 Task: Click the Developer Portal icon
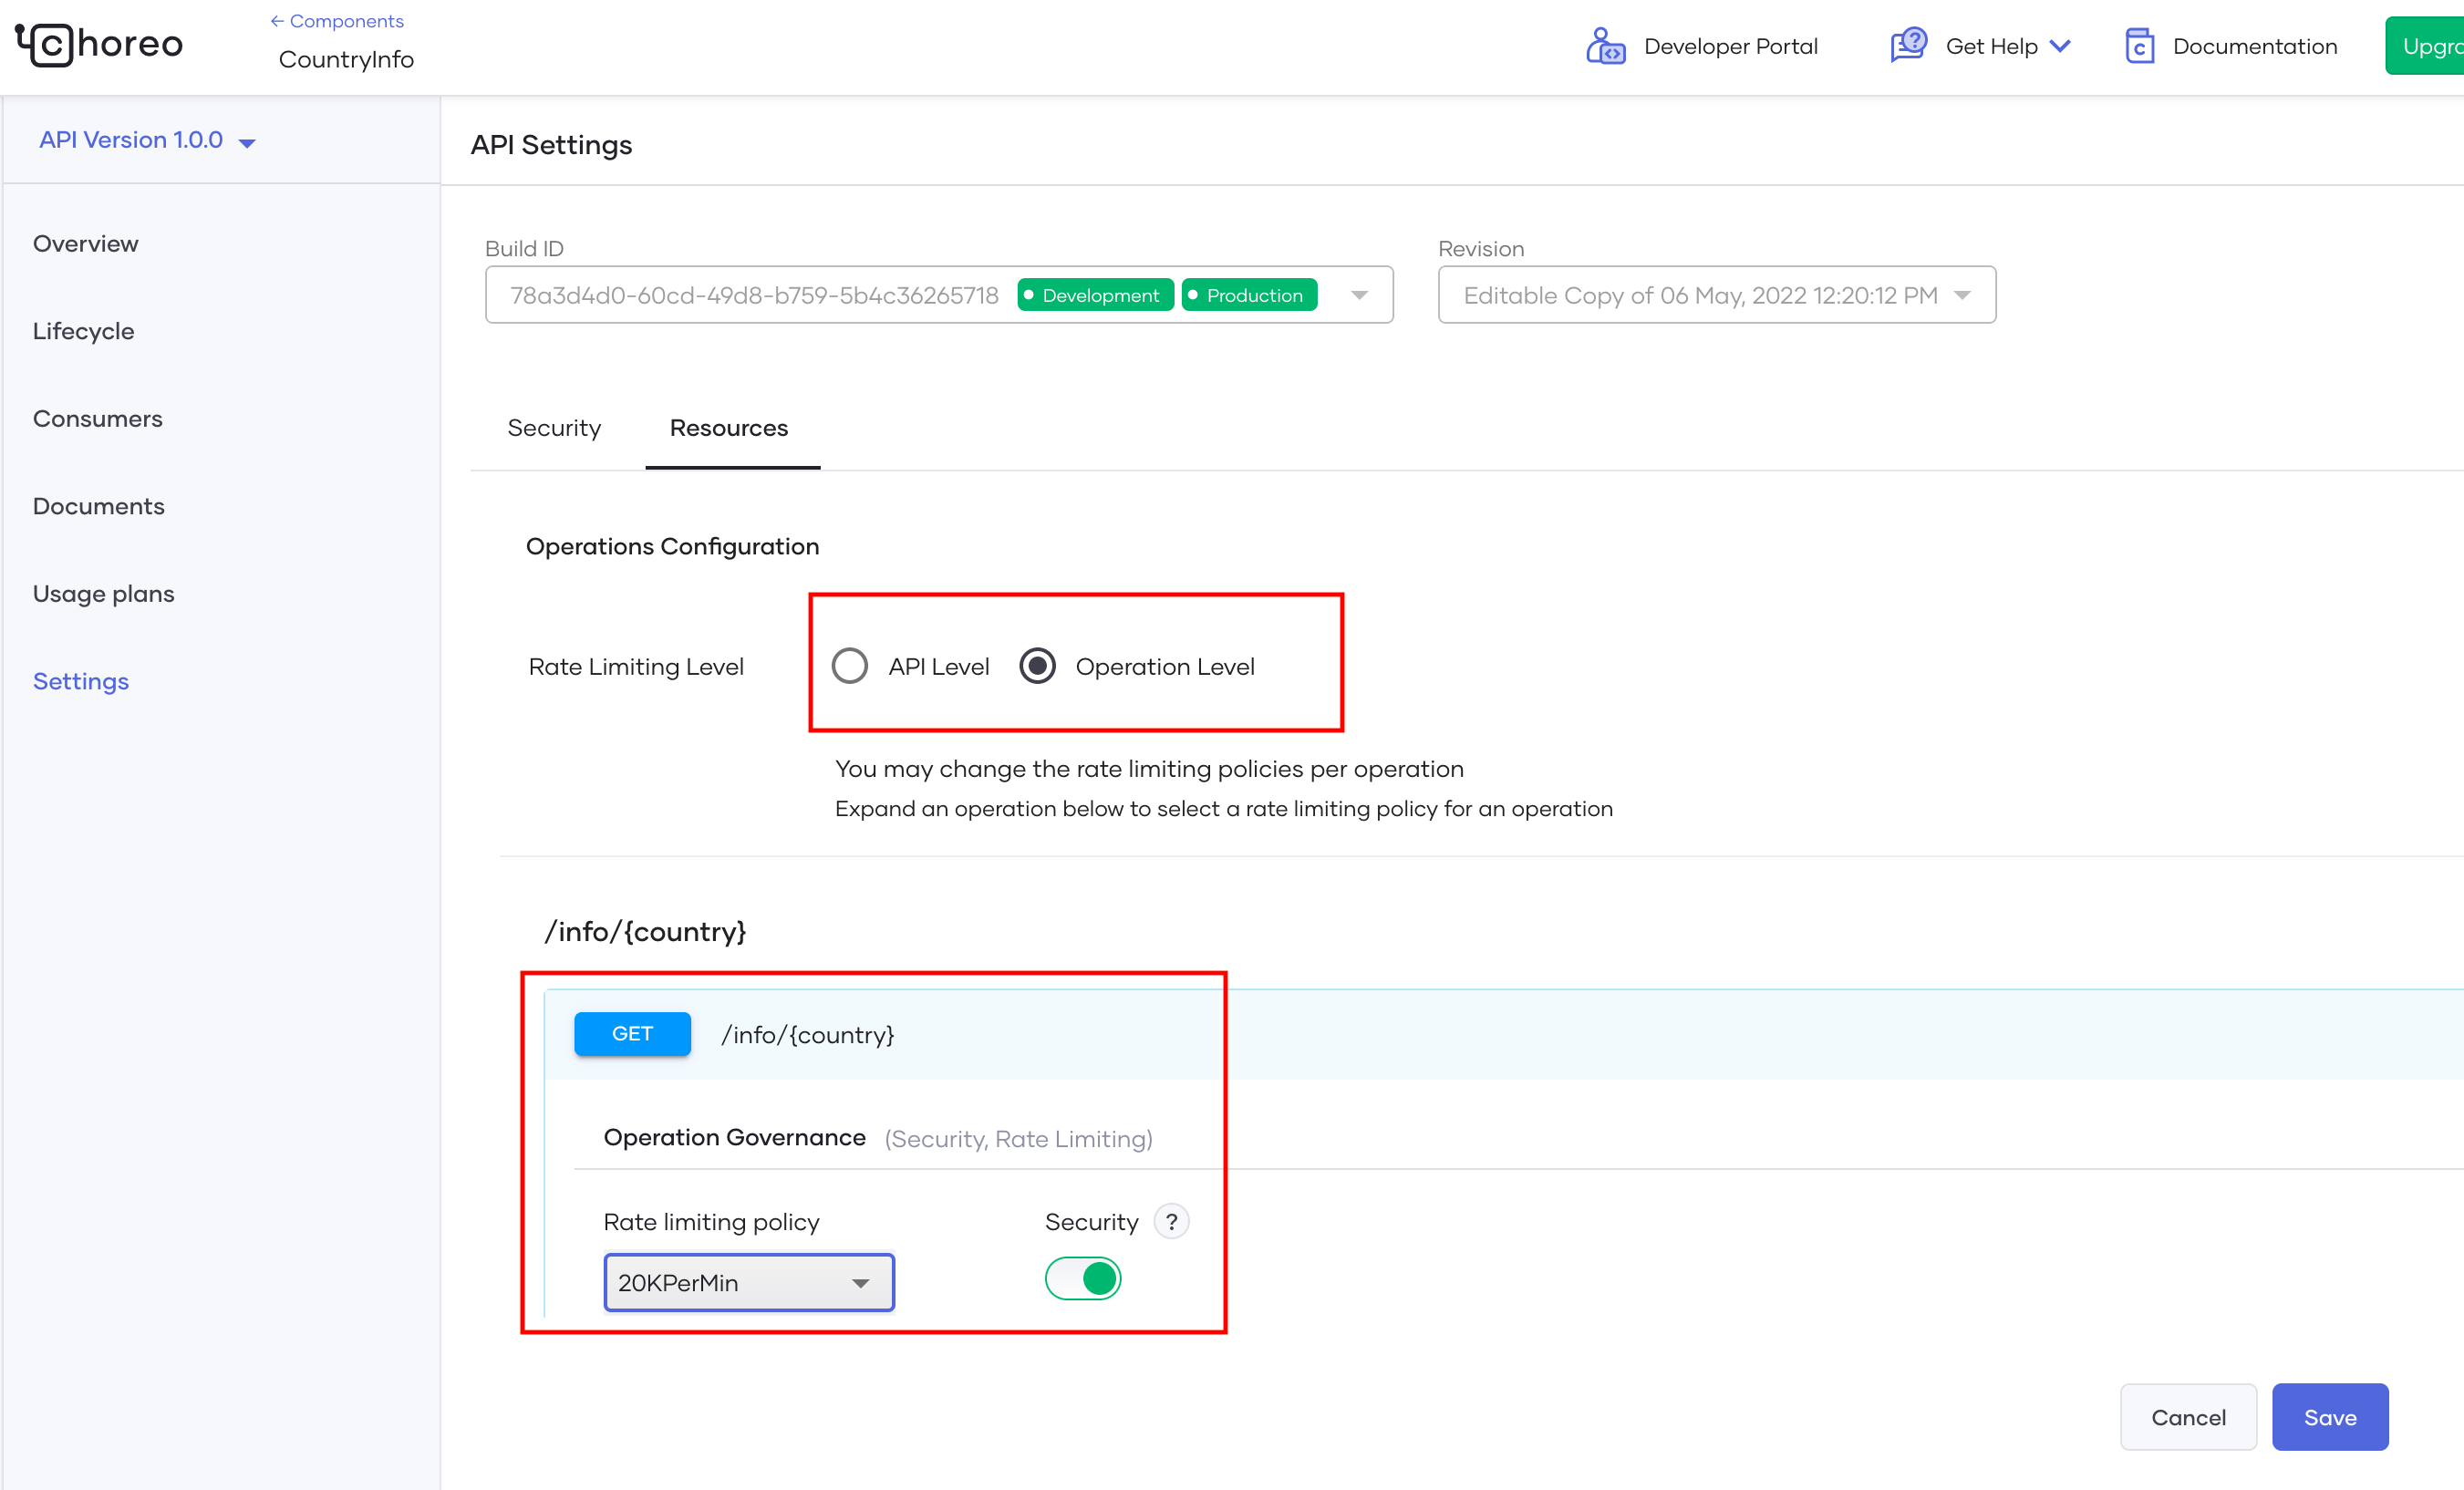[1604, 46]
